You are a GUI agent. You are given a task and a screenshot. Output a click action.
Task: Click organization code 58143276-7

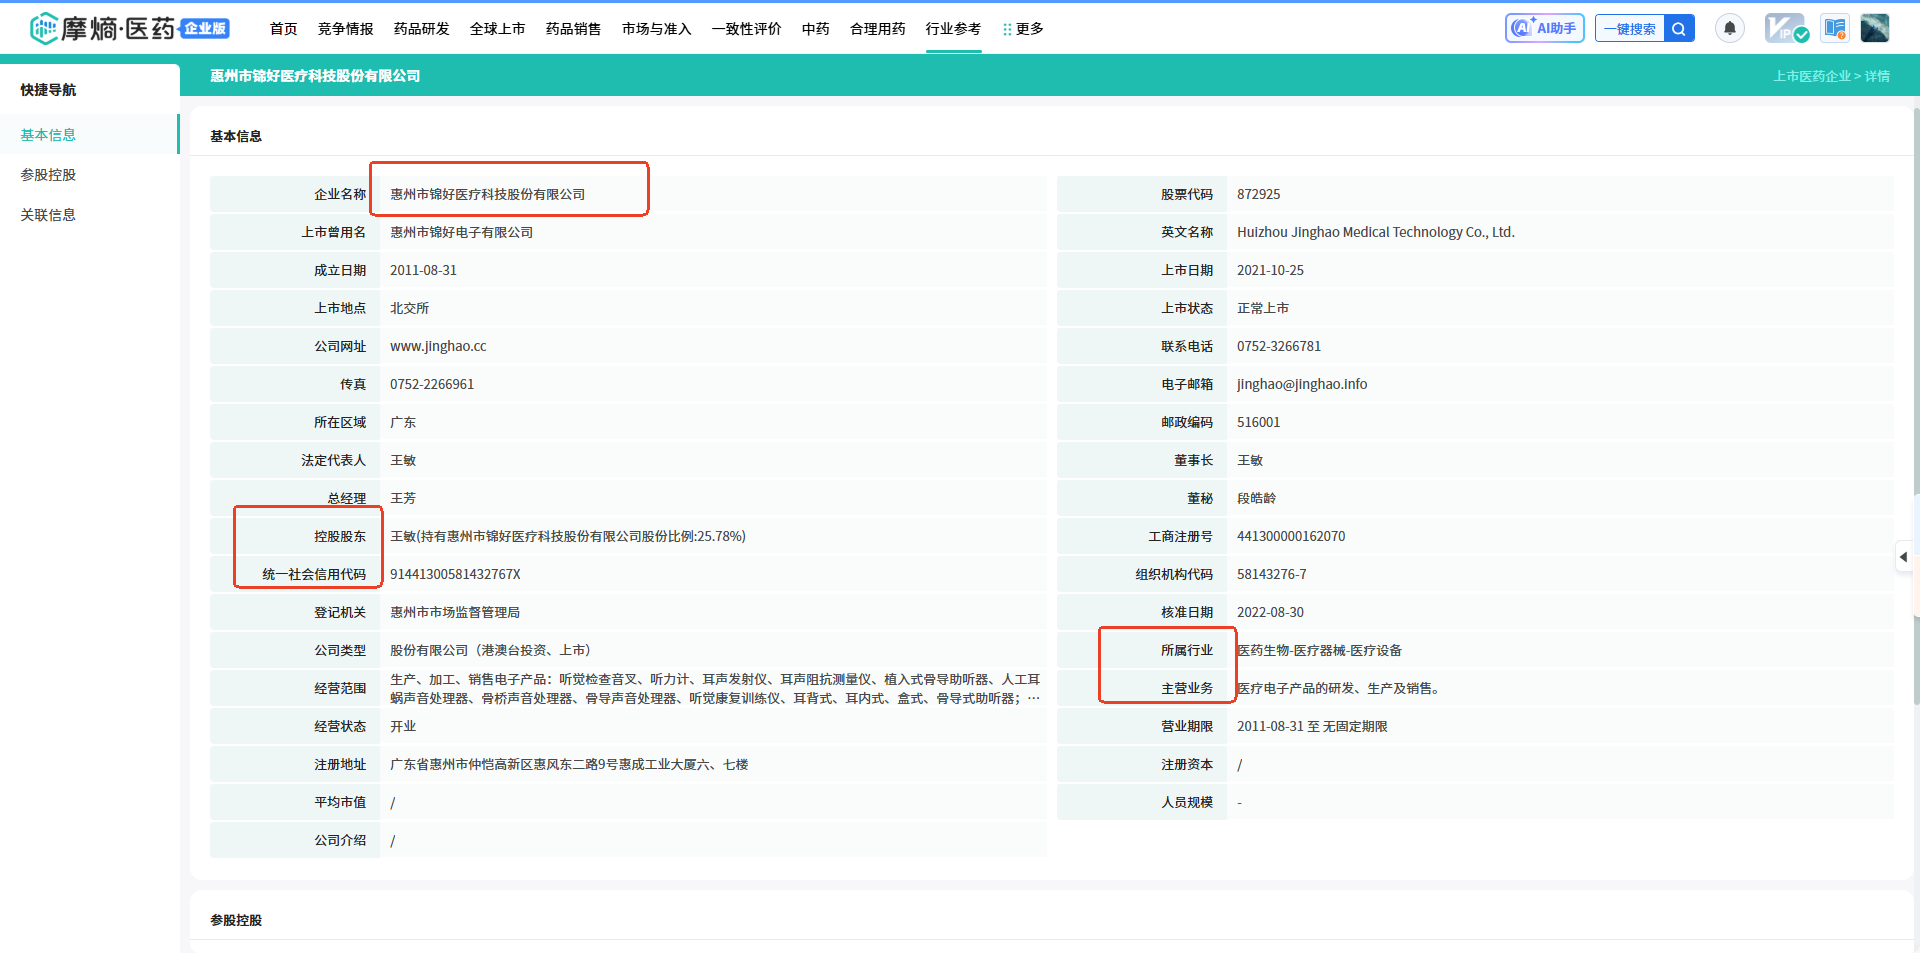pos(1272,574)
